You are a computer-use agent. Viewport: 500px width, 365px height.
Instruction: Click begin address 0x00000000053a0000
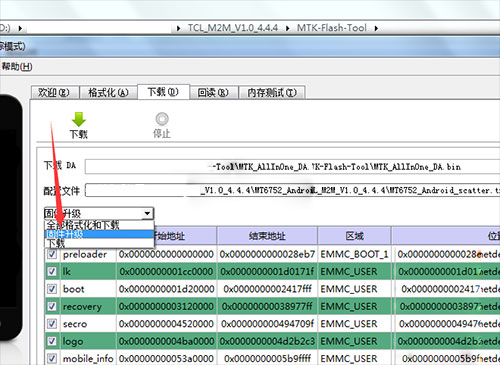166,359
